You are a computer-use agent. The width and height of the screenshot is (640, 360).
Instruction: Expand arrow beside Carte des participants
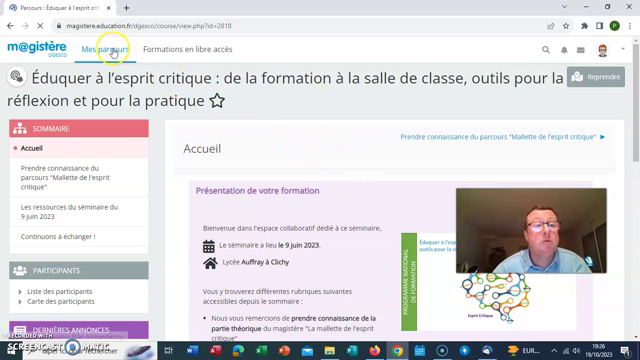click(20, 302)
